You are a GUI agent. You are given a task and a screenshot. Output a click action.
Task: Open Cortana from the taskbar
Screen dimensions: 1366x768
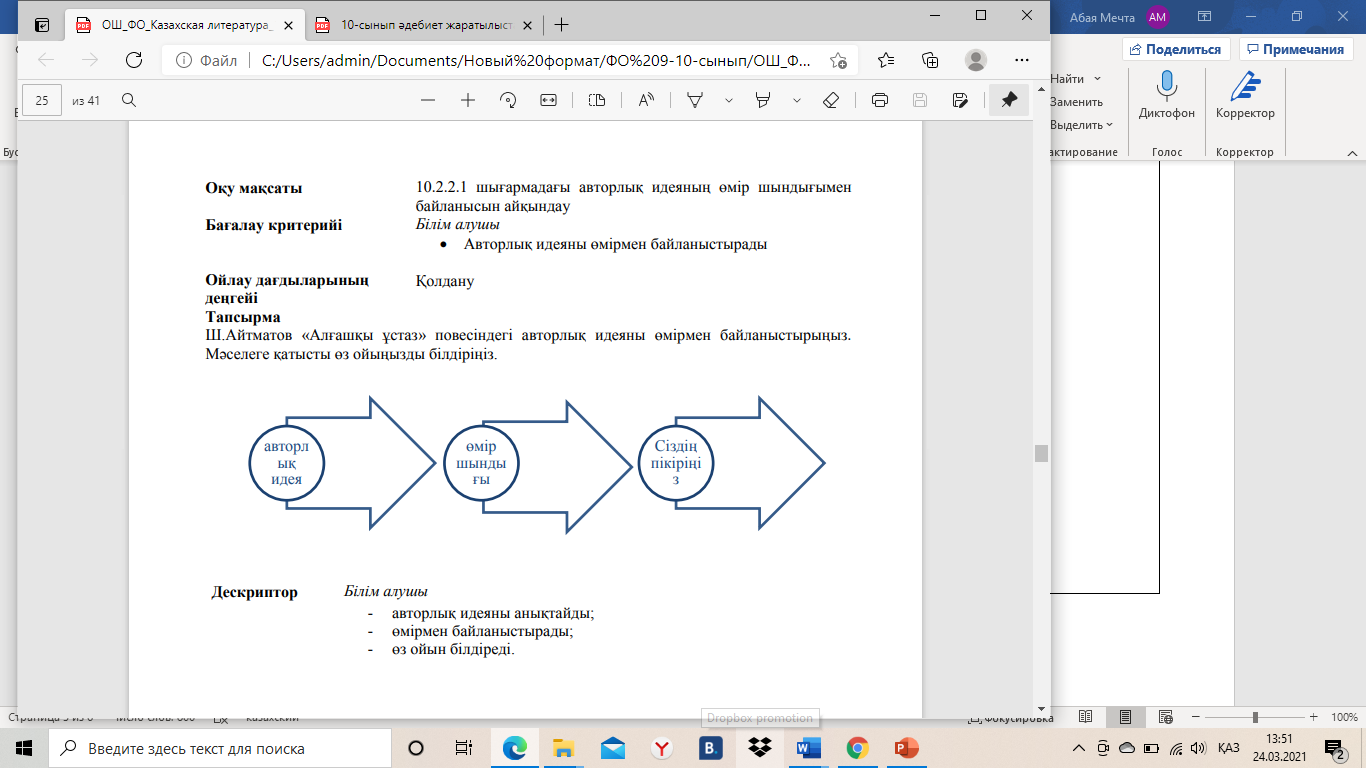(x=416, y=748)
